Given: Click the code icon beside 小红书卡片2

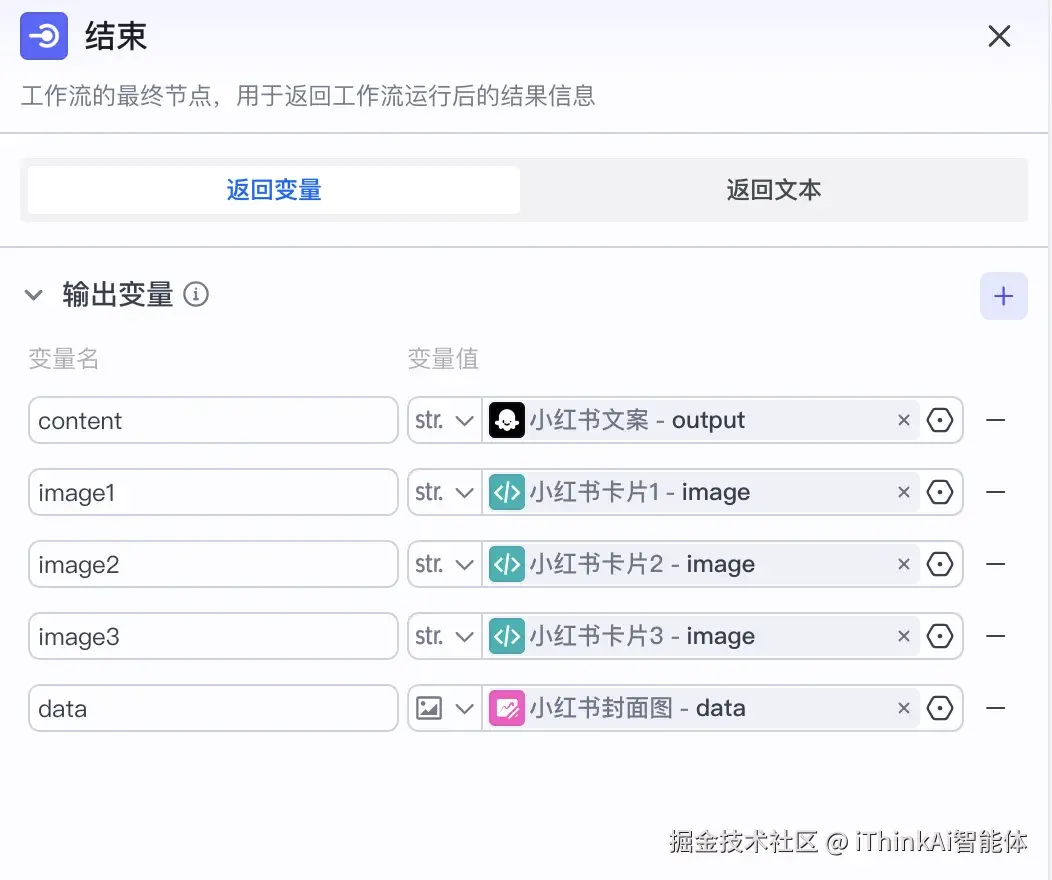Looking at the screenshot, I should tap(507, 564).
